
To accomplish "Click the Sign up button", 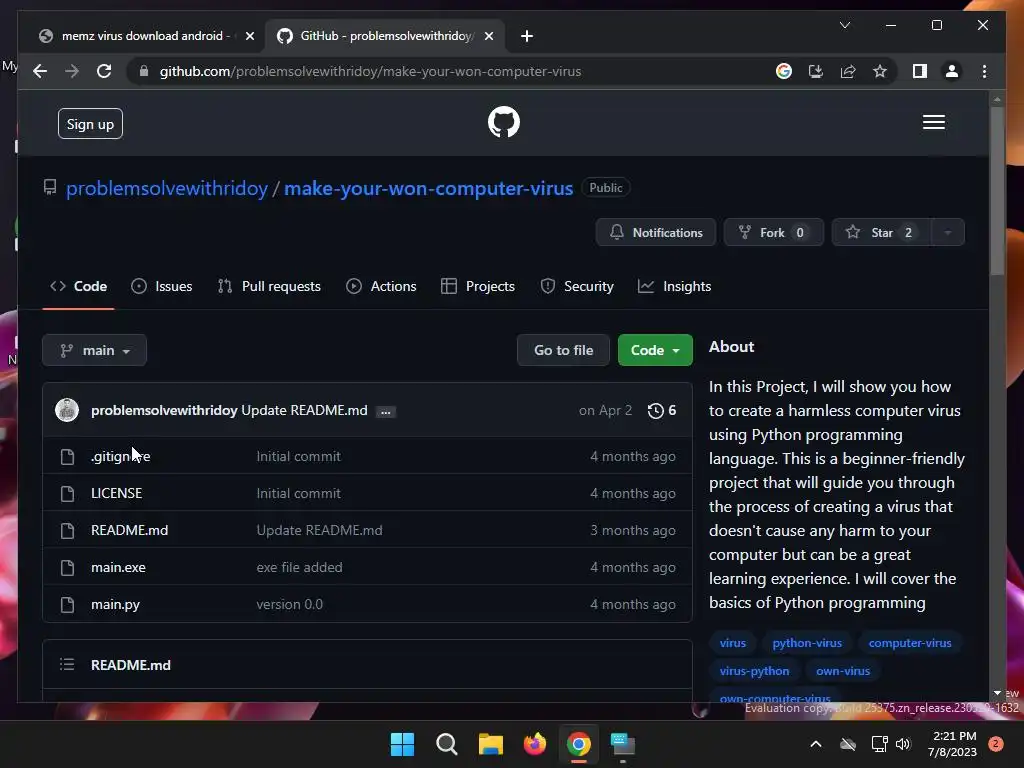I will pos(90,124).
